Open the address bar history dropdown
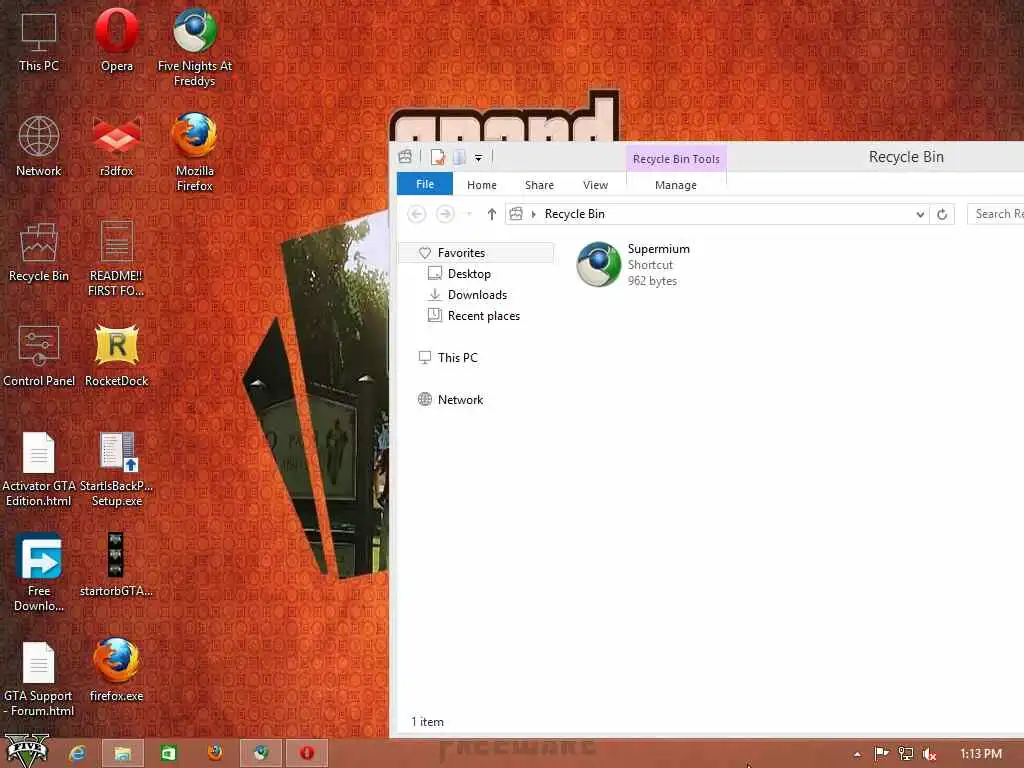The image size is (1024, 768). tap(920, 214)
